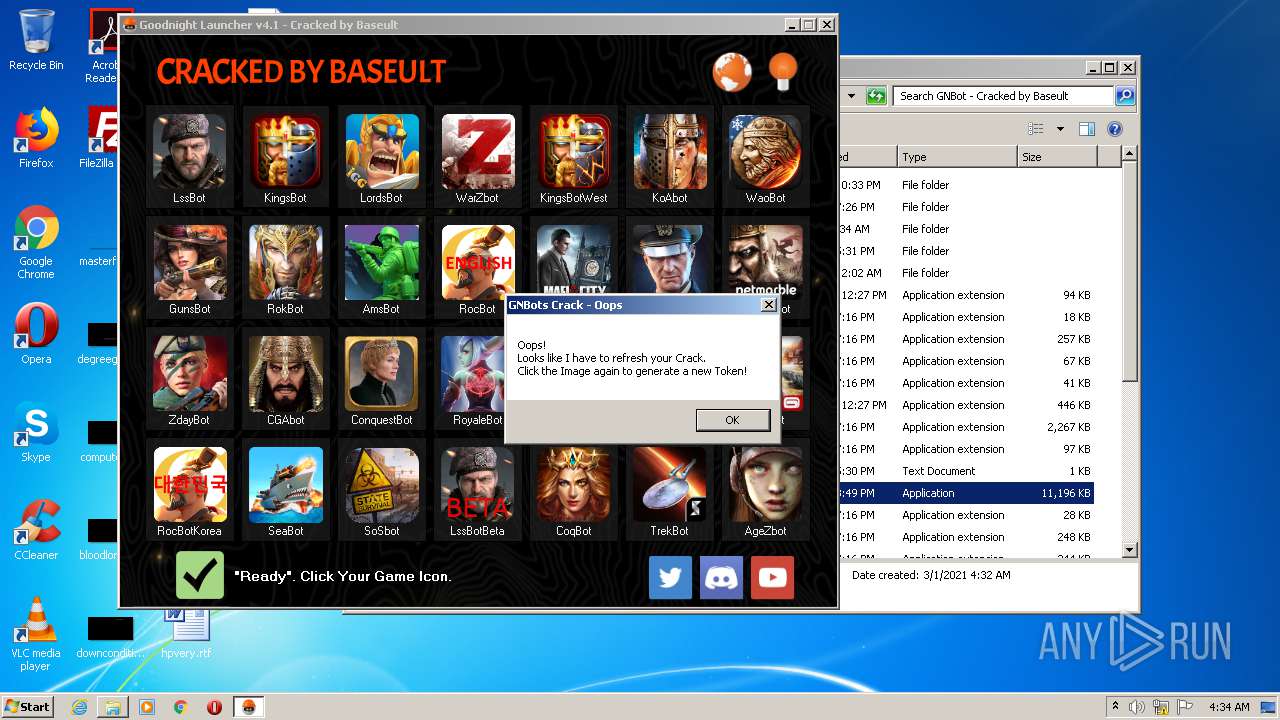1280x720 pixels.
Task: Select the CGAbot icon
Action: click(x=285, y=373)
